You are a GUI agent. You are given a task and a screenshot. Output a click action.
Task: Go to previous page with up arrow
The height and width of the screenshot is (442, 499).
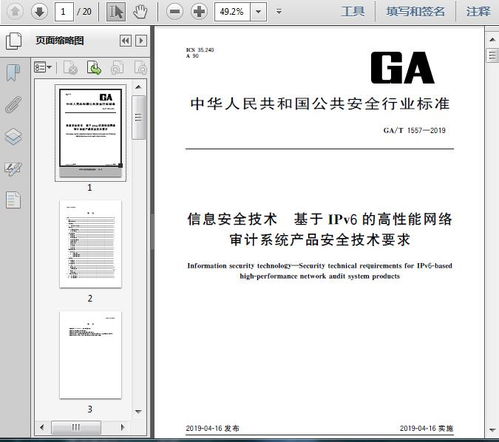pyautogui.click(x=15, y=12)
